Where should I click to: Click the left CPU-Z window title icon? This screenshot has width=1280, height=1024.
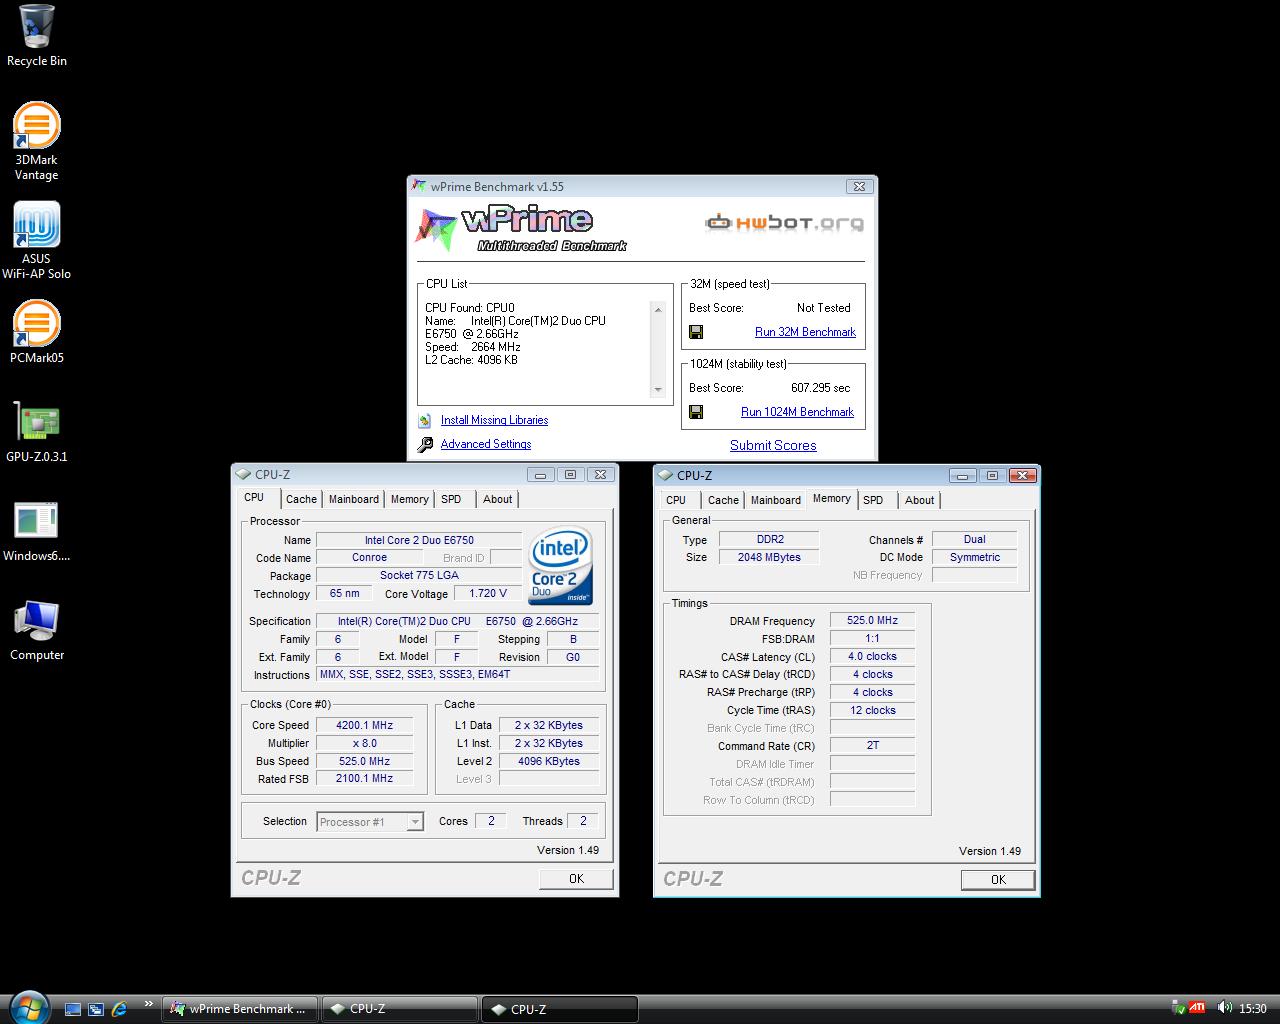[243, 475]
